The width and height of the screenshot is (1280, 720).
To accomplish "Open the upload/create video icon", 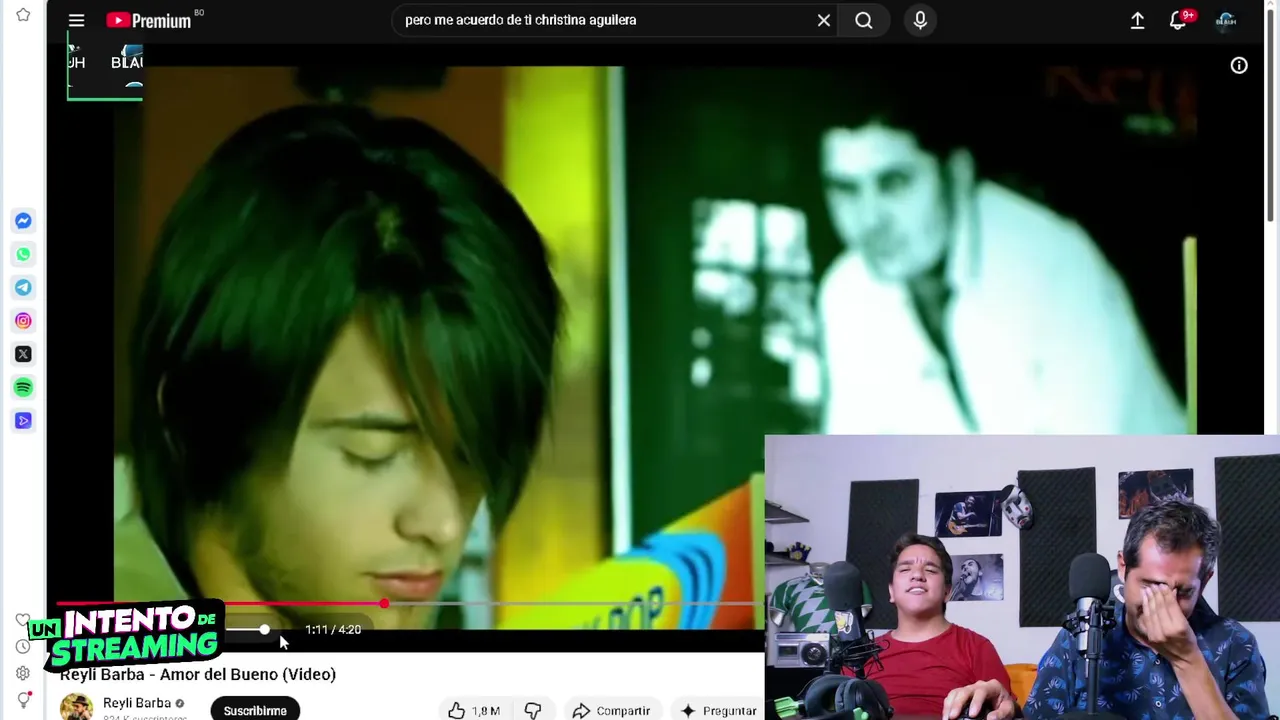I will (1137, 20).
